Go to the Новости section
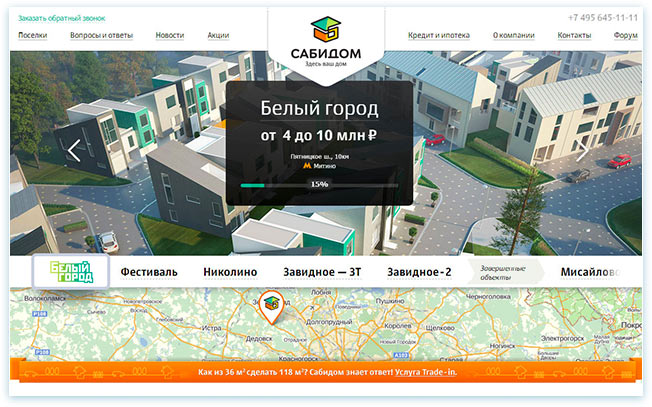Viewport: 652px width, 407px height. pos(170,35)
